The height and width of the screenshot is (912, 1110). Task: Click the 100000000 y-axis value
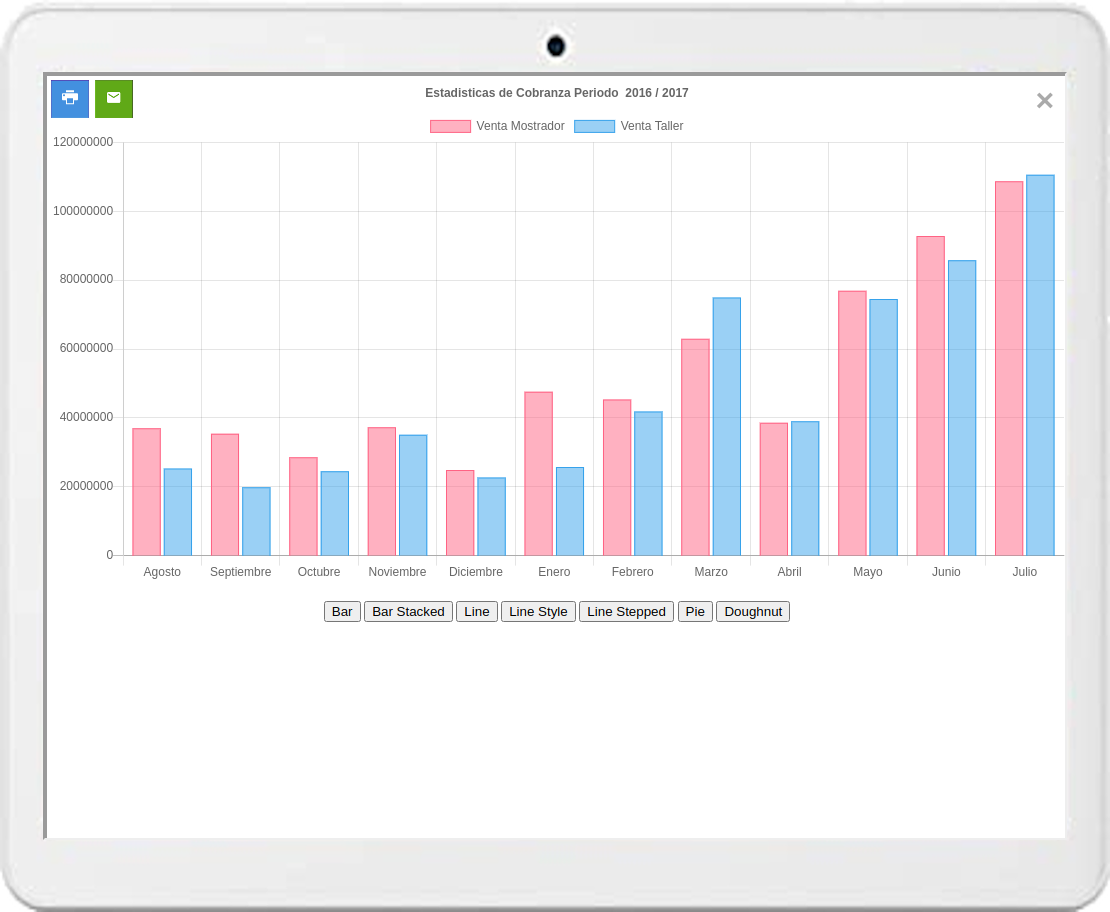83,211
